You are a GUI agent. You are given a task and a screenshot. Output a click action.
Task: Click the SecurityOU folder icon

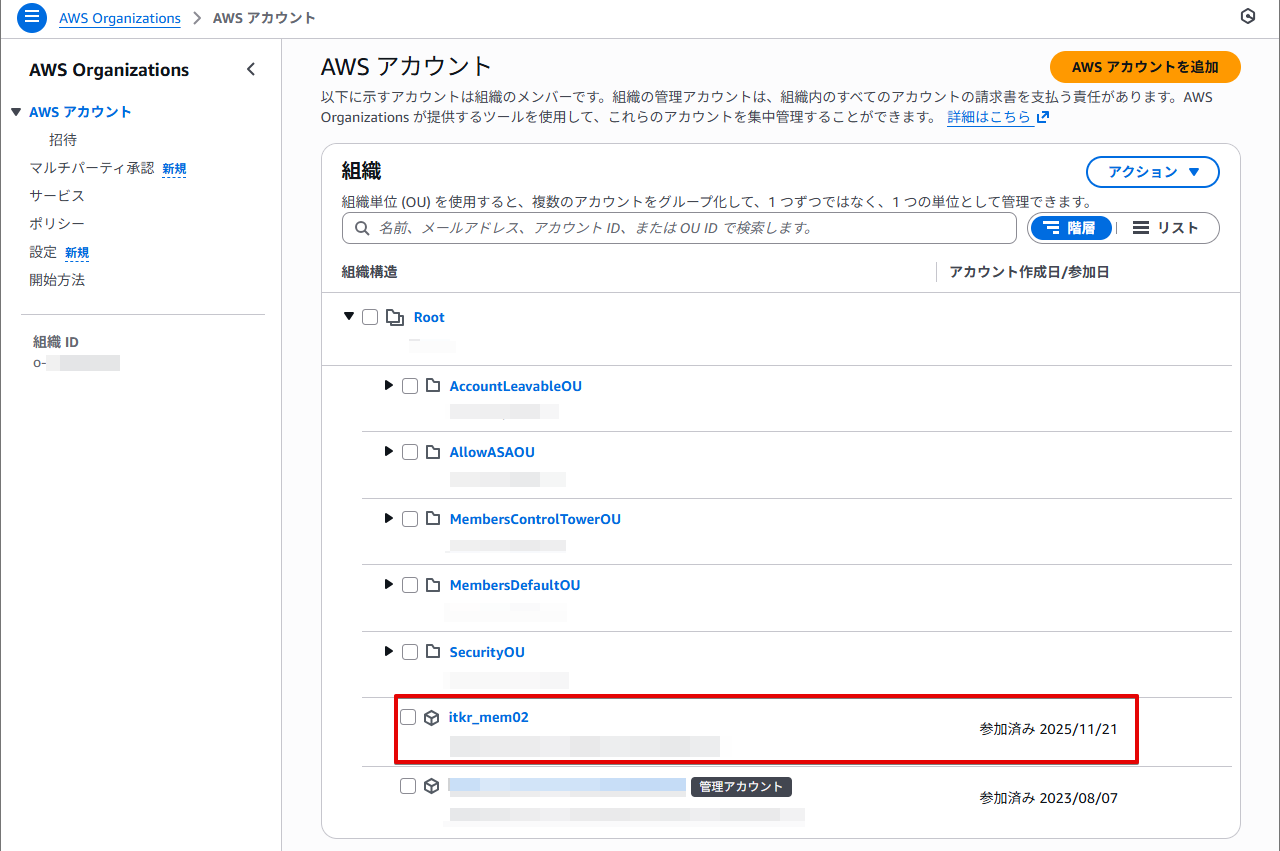tap(433, 652)
